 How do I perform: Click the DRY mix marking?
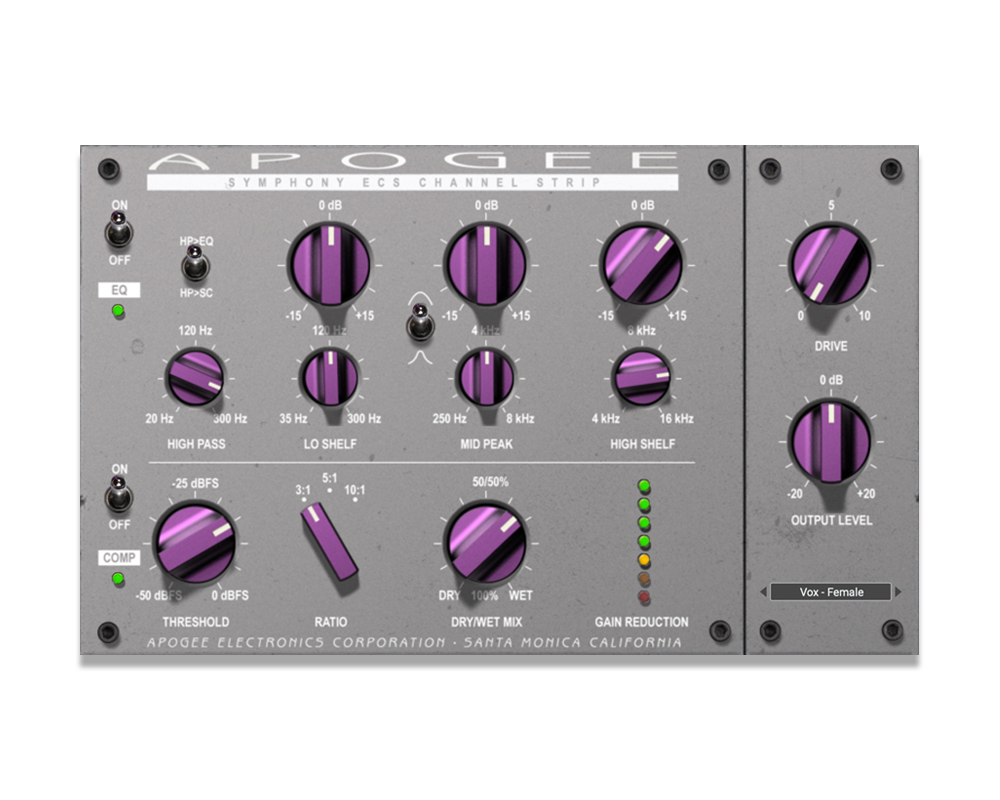pyautogui.click(x=449, y=595)
